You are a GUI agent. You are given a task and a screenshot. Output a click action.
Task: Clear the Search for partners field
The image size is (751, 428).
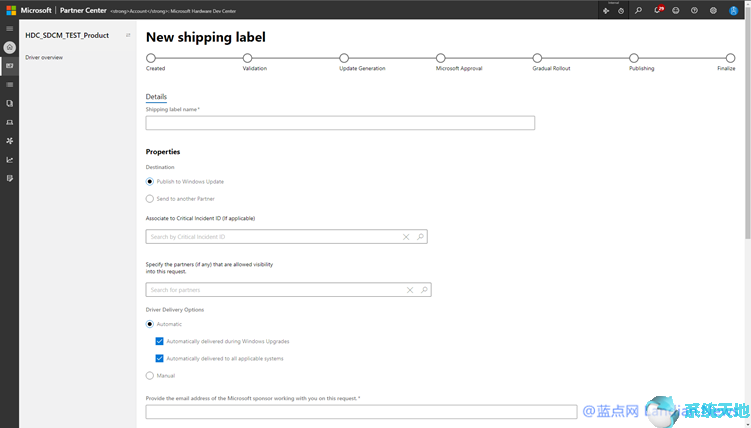coord(410,290)
